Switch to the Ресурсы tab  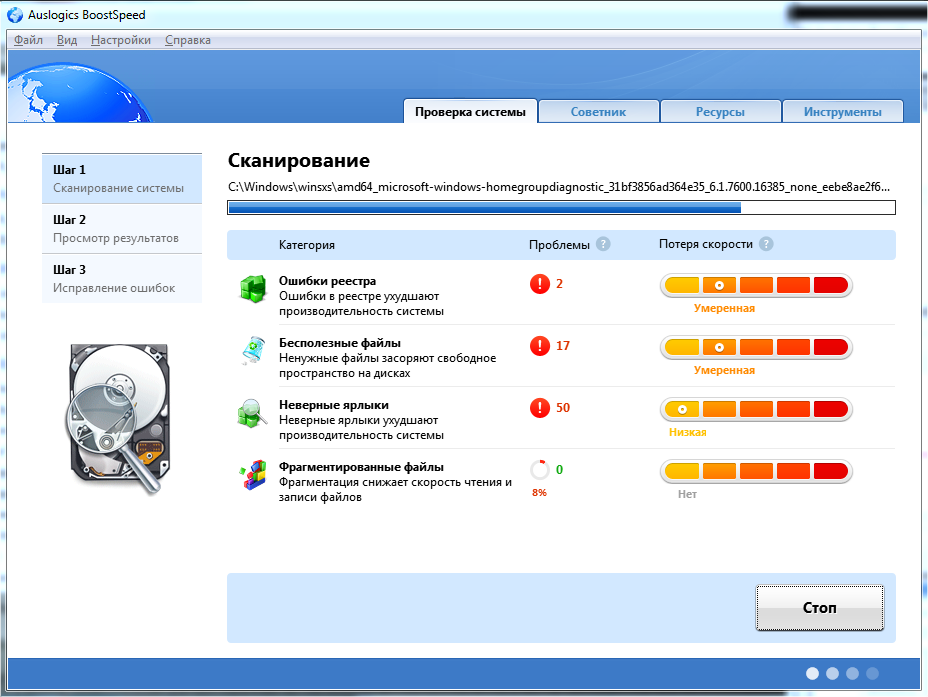(720, 112)
